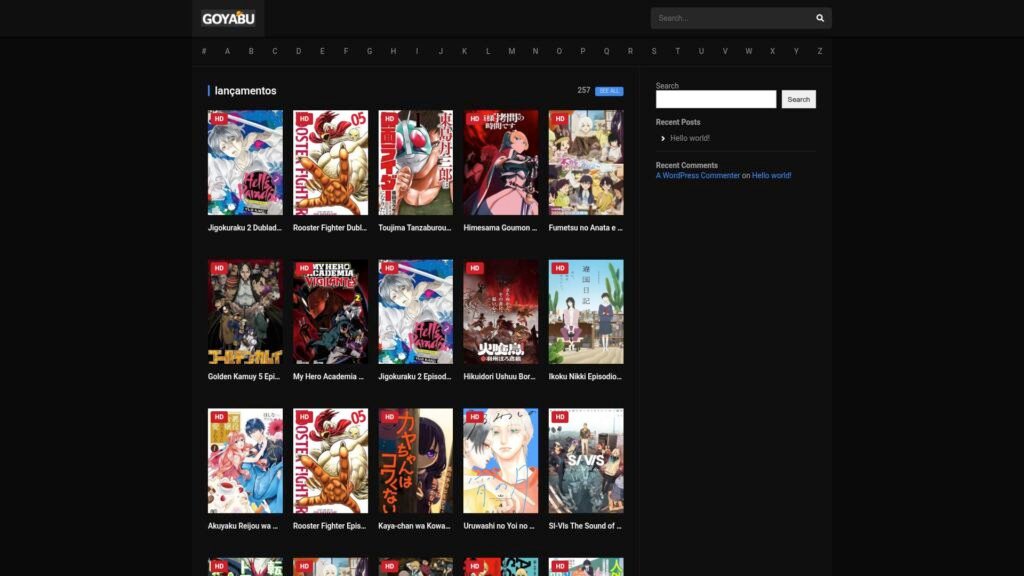The width and height of the screenshot is (1024, 576).
Task: Click the header search input box
Action: click(730, 18)
